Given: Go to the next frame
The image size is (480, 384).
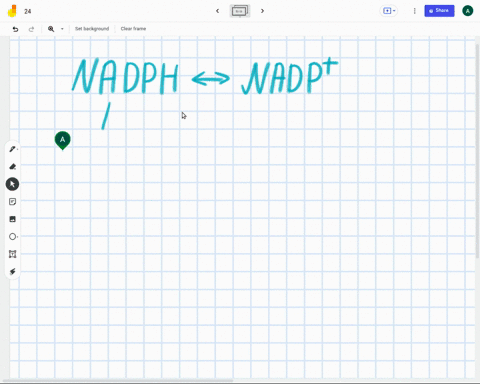Looking at the screenshot, I should (x=262, y=11).
